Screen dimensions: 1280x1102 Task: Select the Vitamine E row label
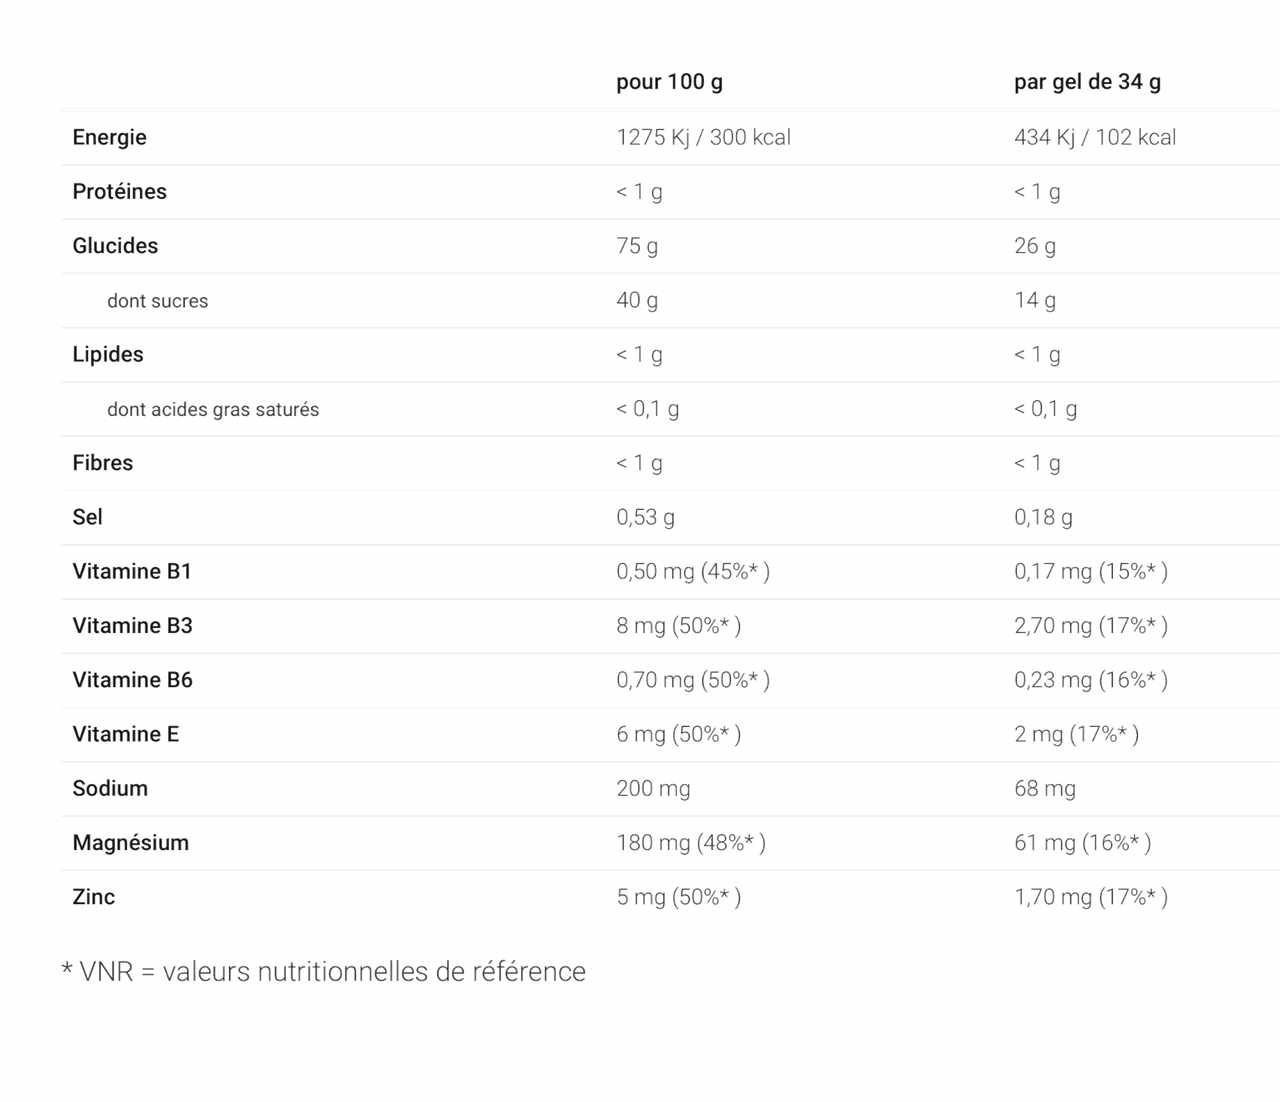pyautogui.click(x=125, y=734)
